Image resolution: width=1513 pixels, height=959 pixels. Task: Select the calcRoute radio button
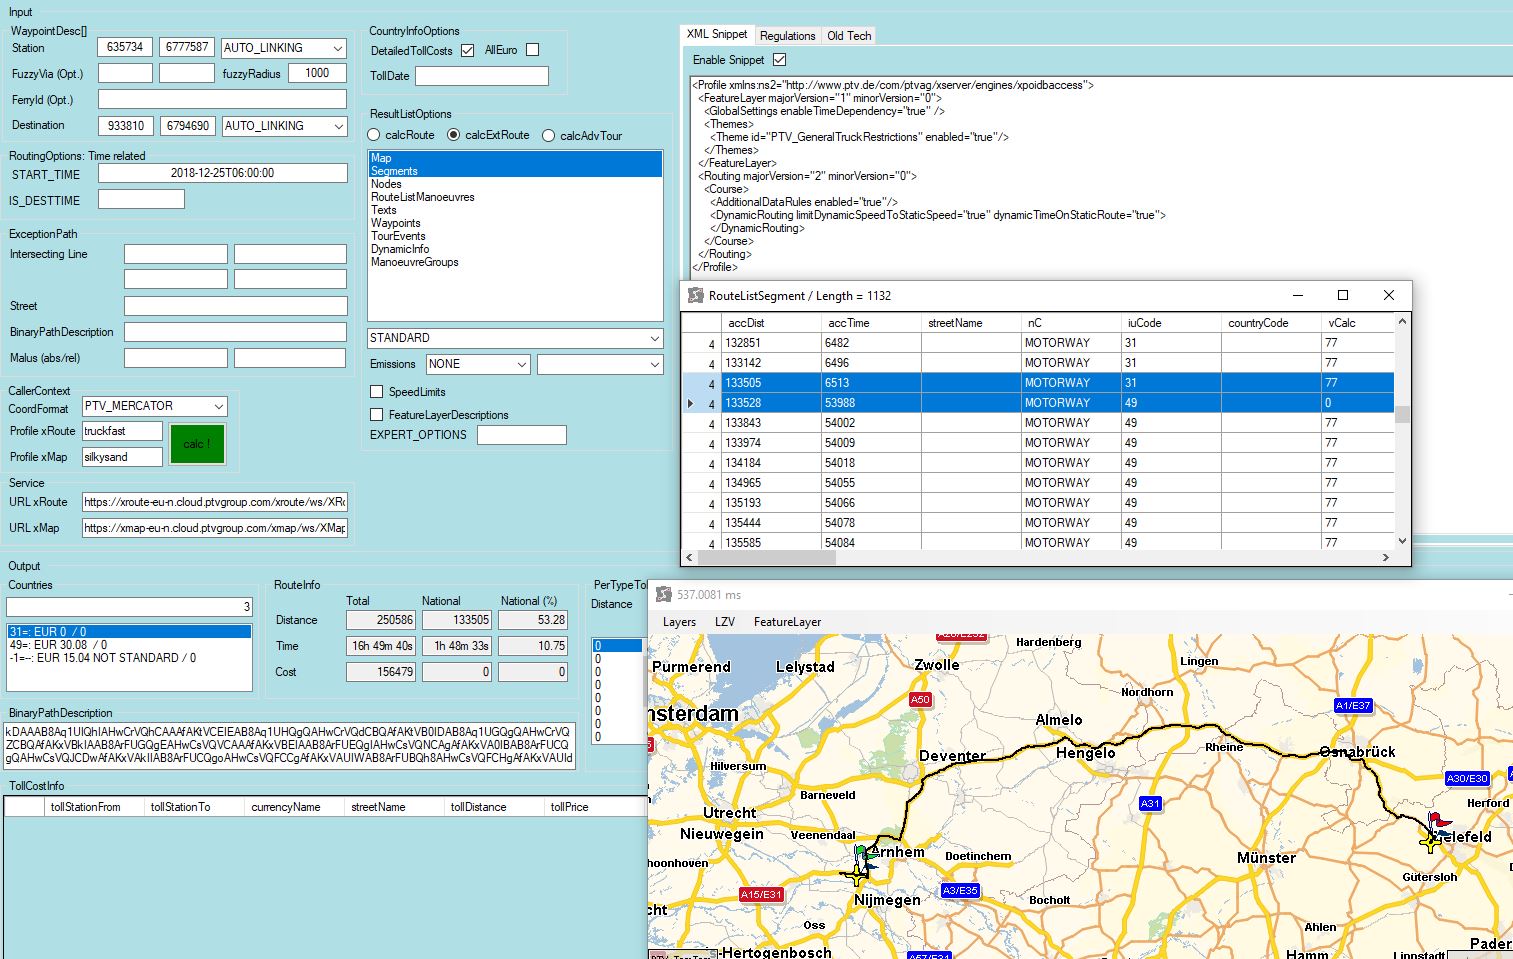point(374,135)
